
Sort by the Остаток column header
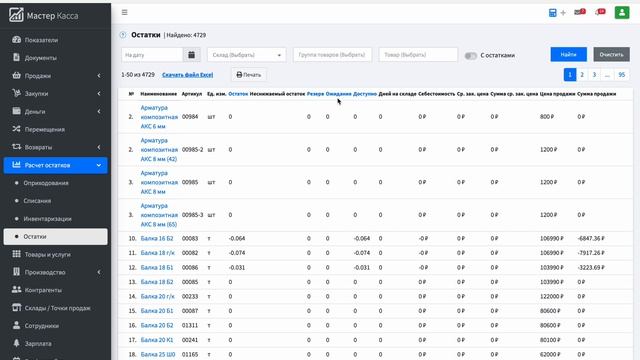pos(238,94)
